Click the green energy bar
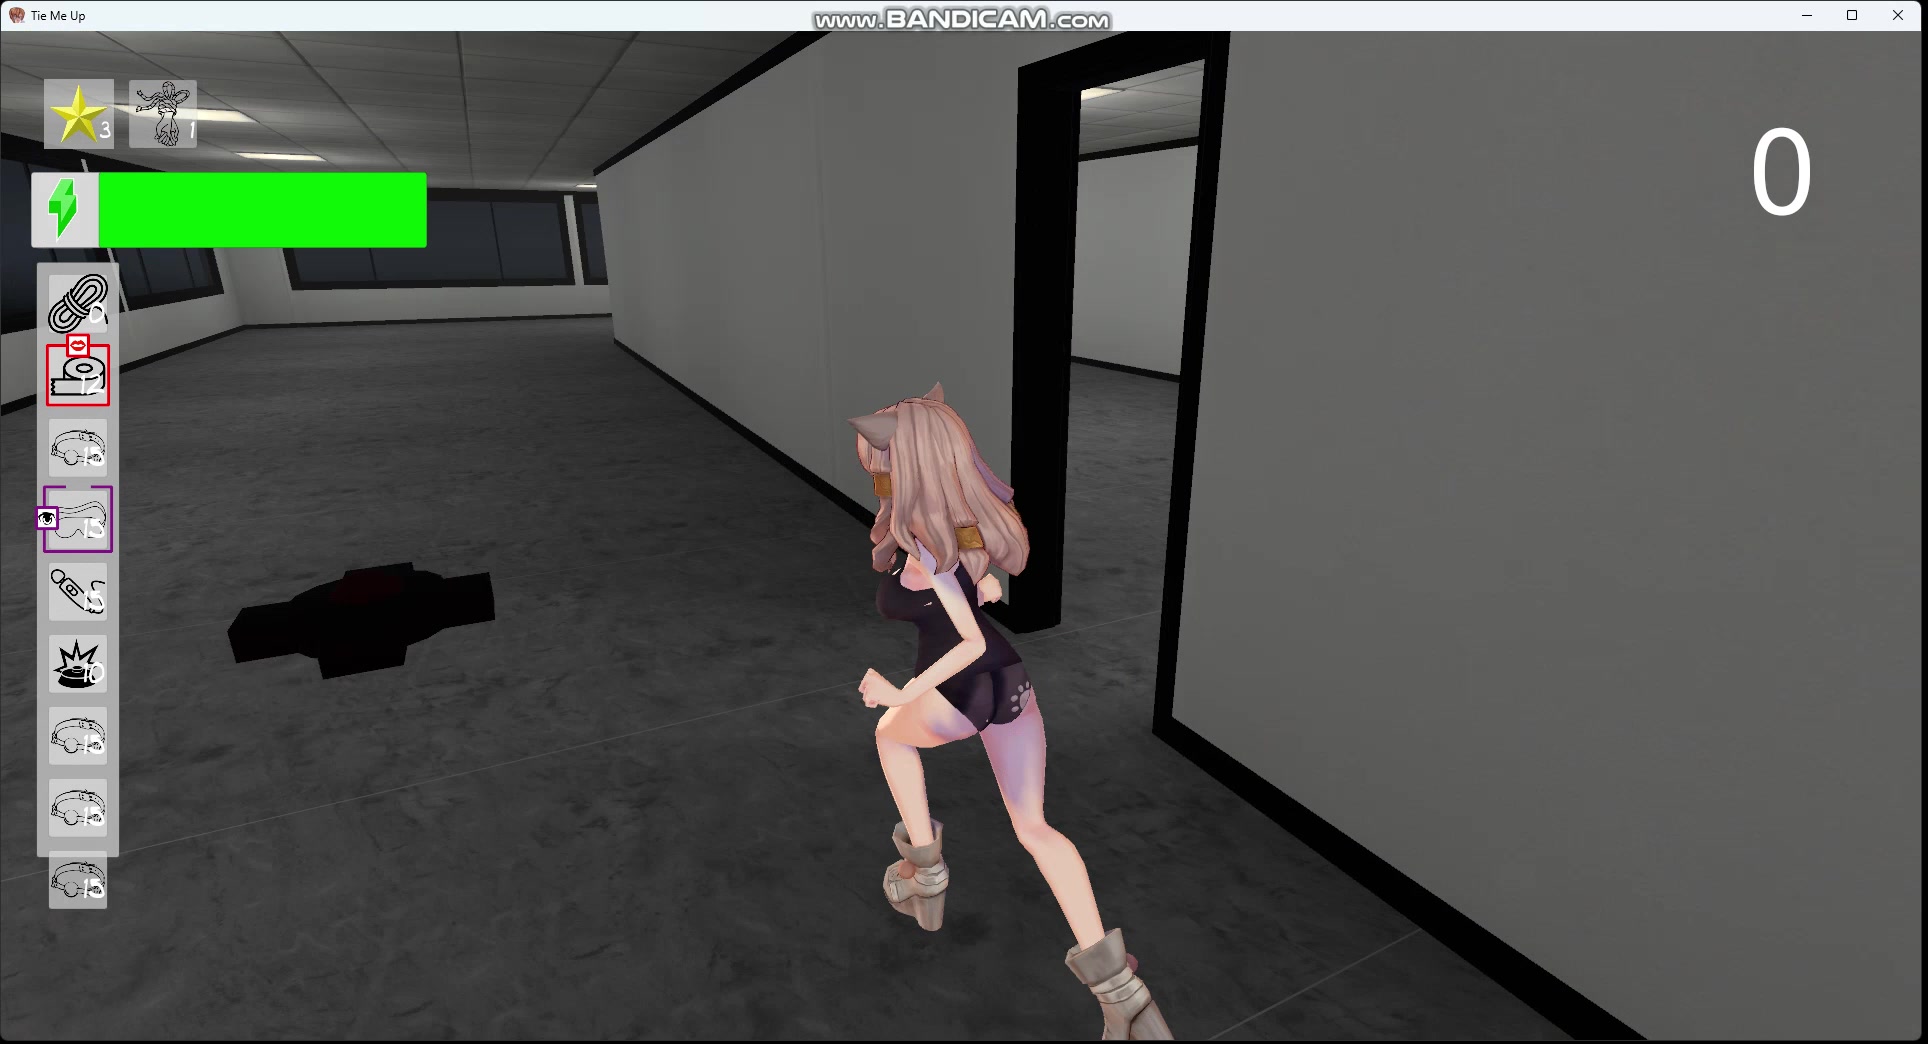Screen dimensions: 1928x1044 pyautogui.click(x=262, y=209)
